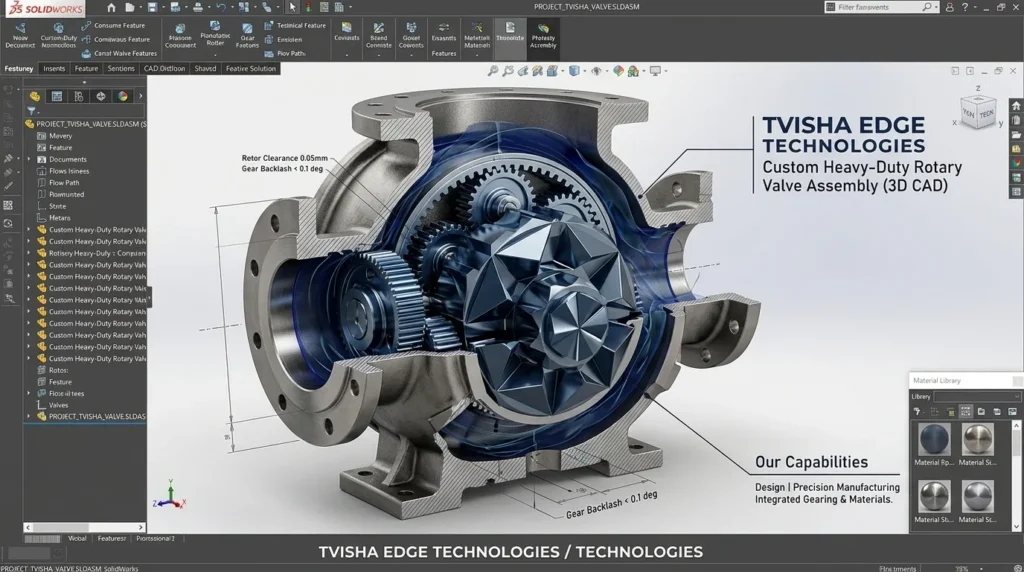Click the Material Library scroll down arrow
The height and width of the screenshot is (572, 1024).
1016,526
